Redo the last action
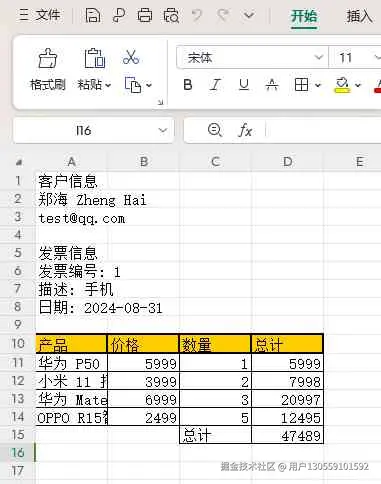Viewport: 381px width, 484px height. click(x=223, y=15)
